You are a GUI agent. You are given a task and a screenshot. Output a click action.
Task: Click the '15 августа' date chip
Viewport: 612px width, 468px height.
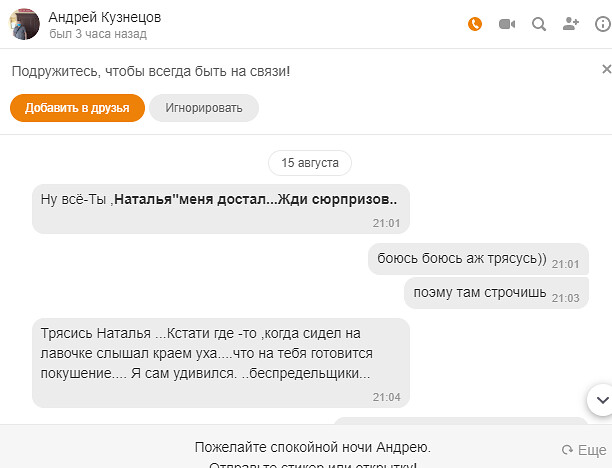tap(310, 162)
